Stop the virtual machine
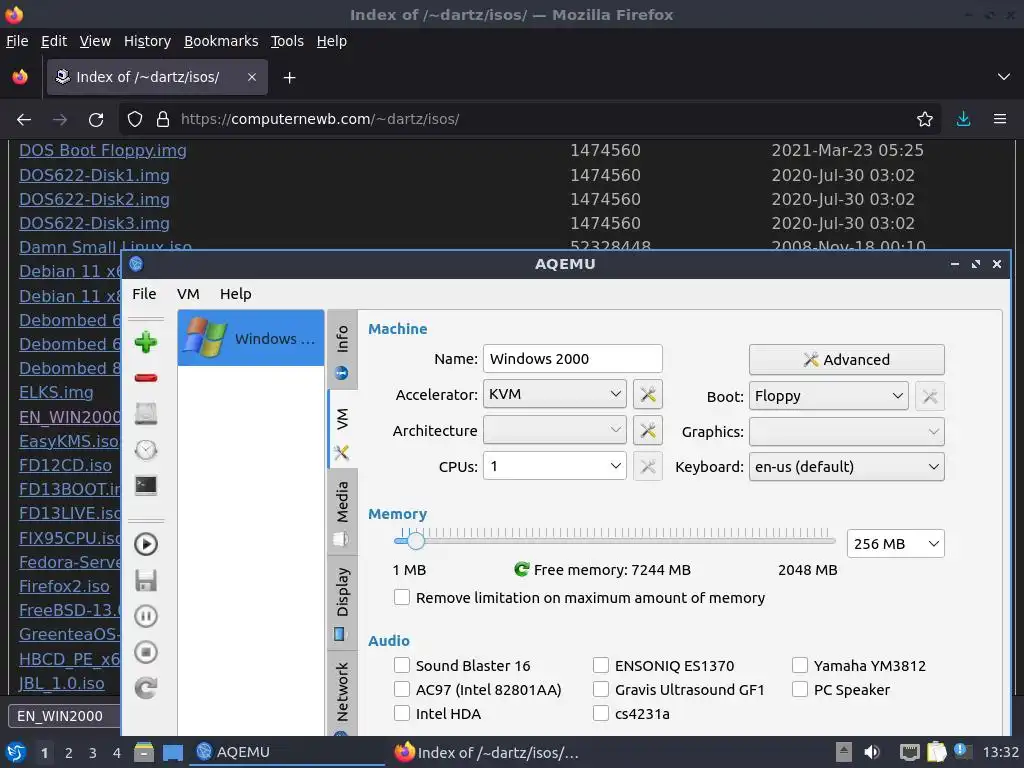 coord(146,652)
